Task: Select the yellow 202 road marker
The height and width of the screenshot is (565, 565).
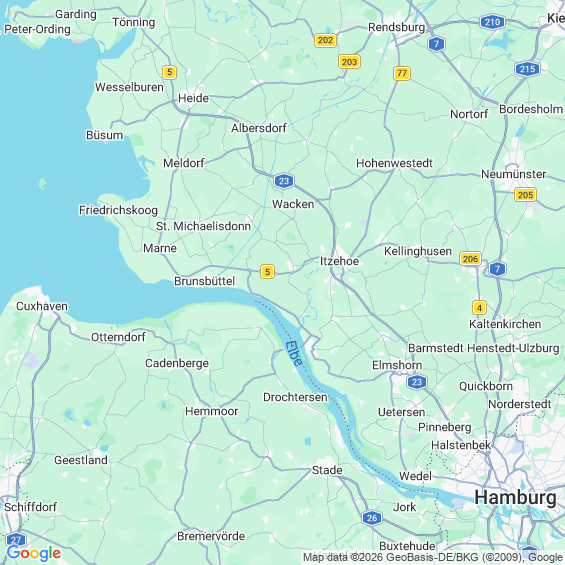Action: point(325,40)
